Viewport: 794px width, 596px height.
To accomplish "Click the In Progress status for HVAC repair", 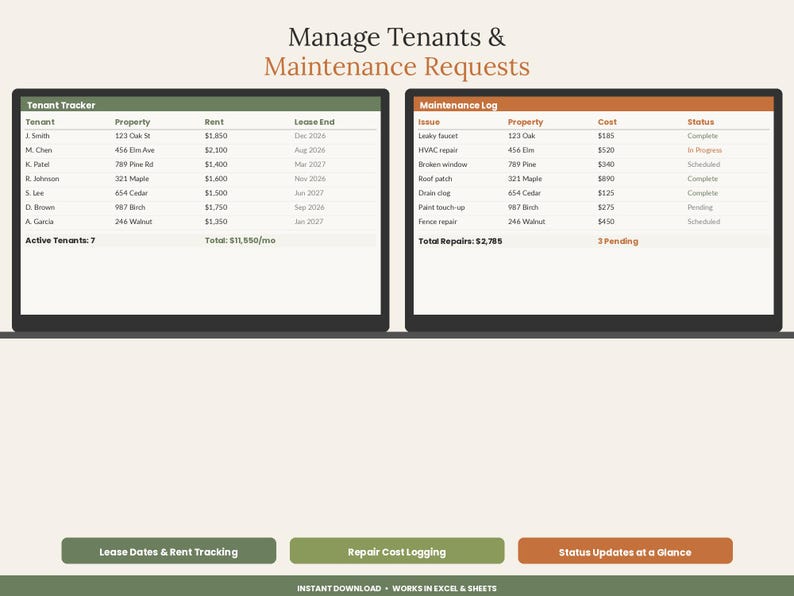I will [705, 150].
